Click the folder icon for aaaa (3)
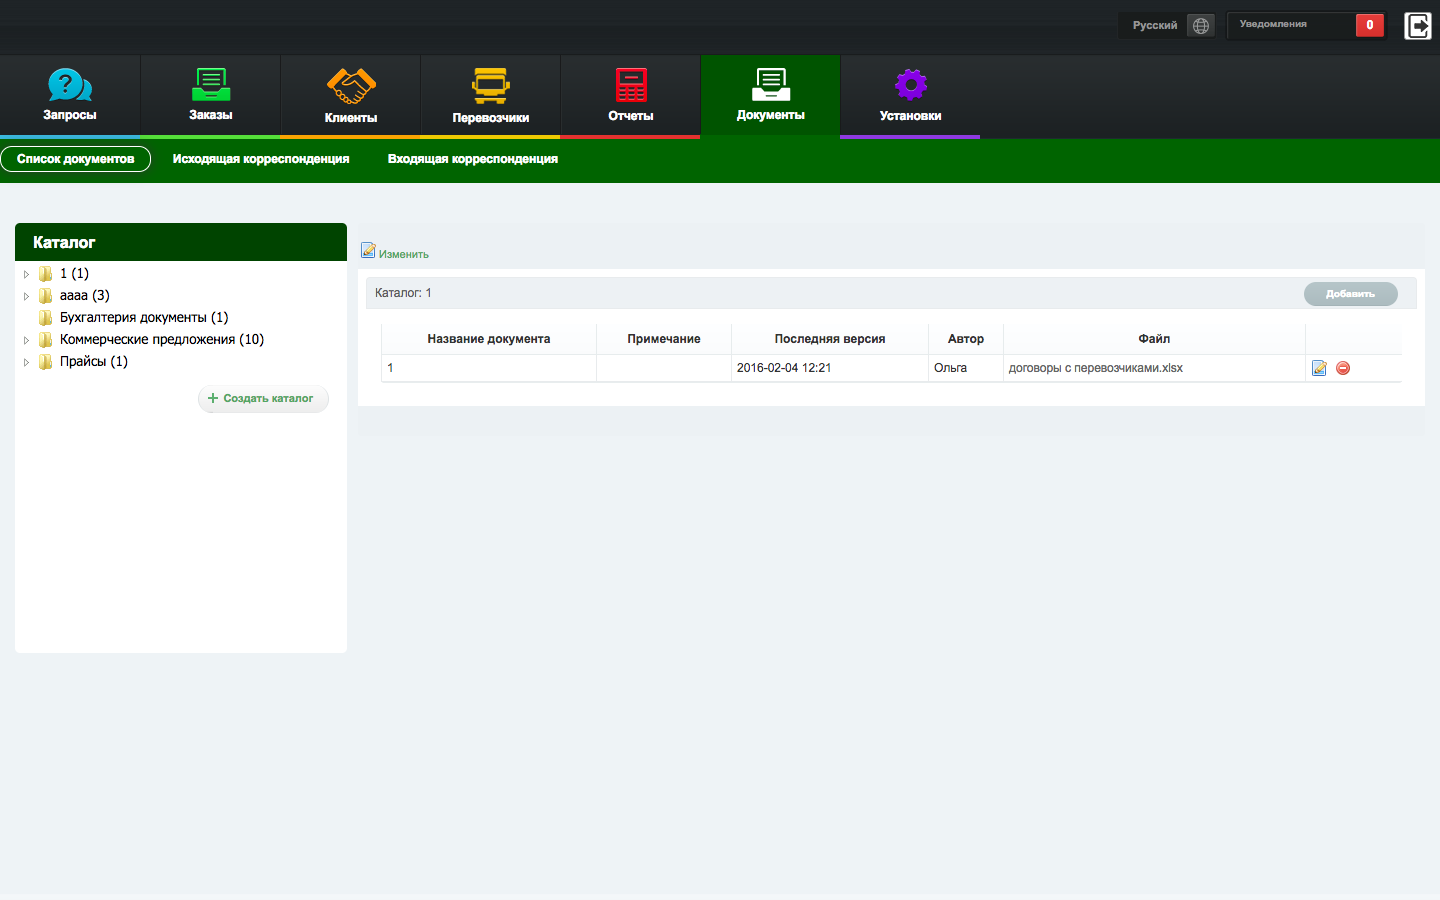The height and width of the screenshot is (900, 1440). click(46, 296)
